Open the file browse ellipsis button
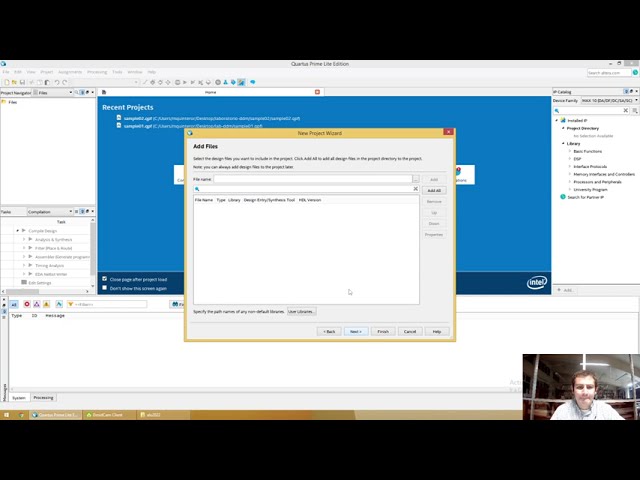Viewport: 640px width, 480px height. click(416, 179)
